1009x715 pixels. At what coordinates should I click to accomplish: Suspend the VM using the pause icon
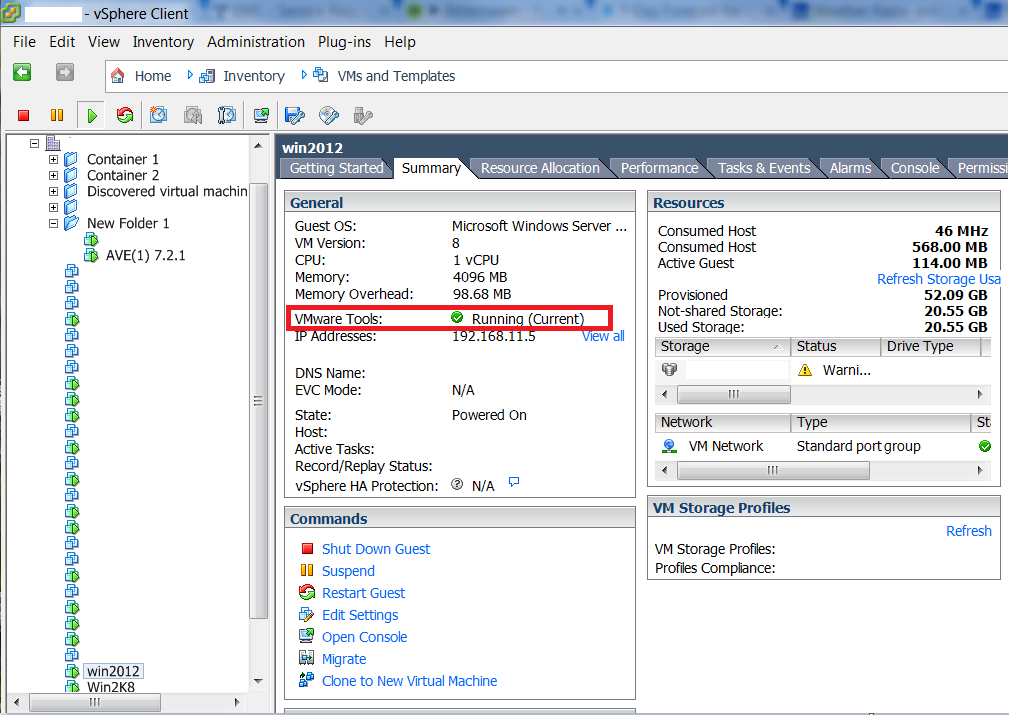coord(56,115)
